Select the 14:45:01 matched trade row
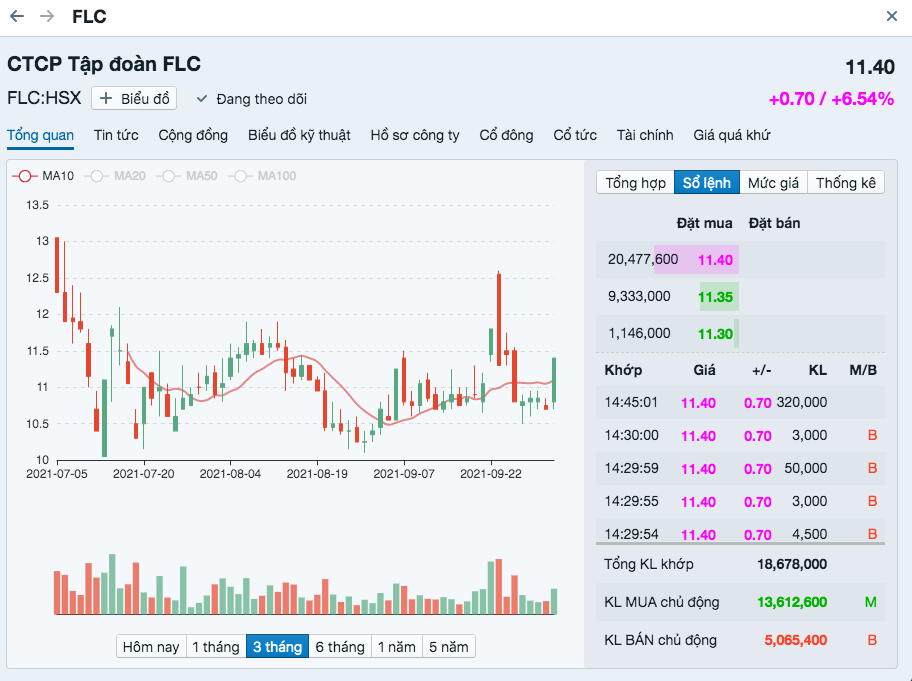This screenshot has width=912, height=681. [x=740, y=402]
